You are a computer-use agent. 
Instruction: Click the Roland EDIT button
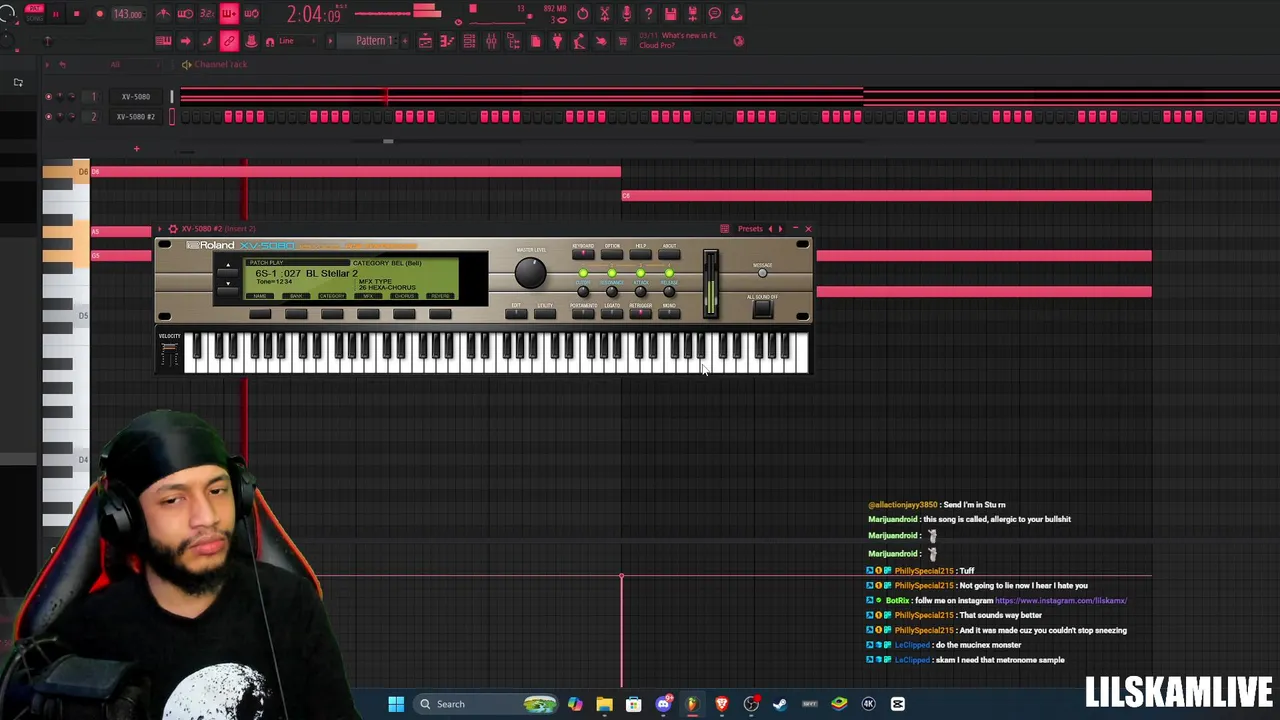516,314
